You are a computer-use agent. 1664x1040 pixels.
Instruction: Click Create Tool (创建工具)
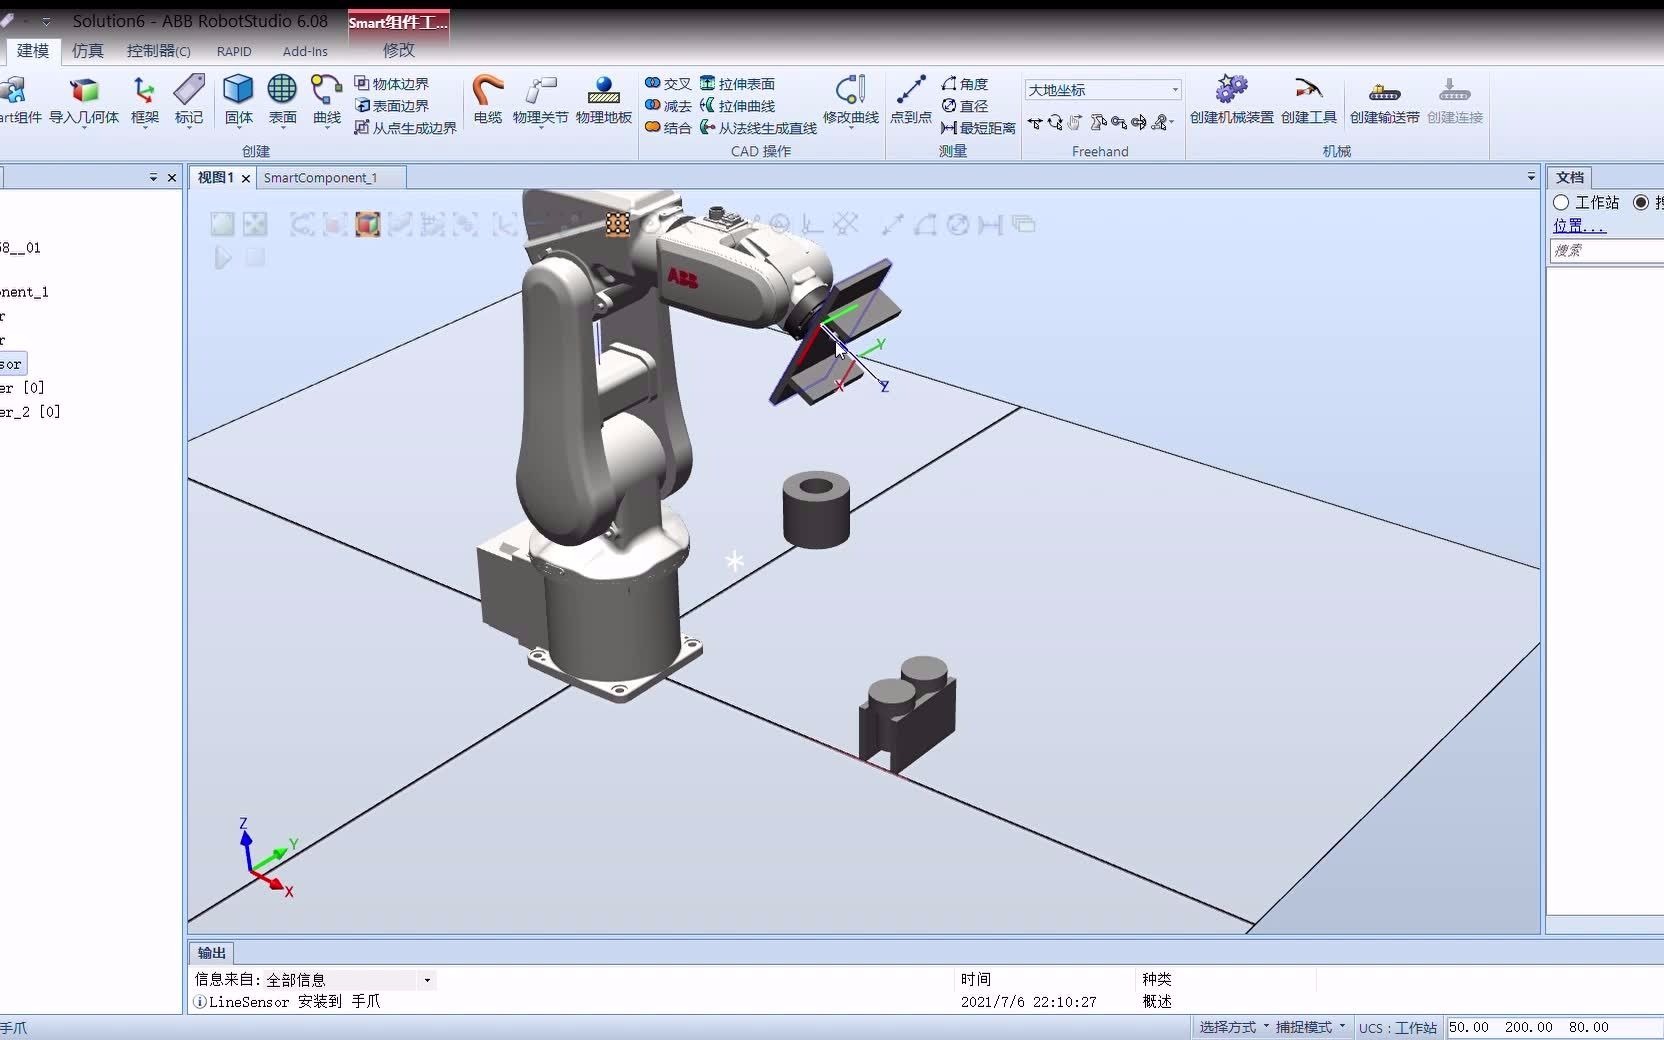click(x=1309, y=100)
